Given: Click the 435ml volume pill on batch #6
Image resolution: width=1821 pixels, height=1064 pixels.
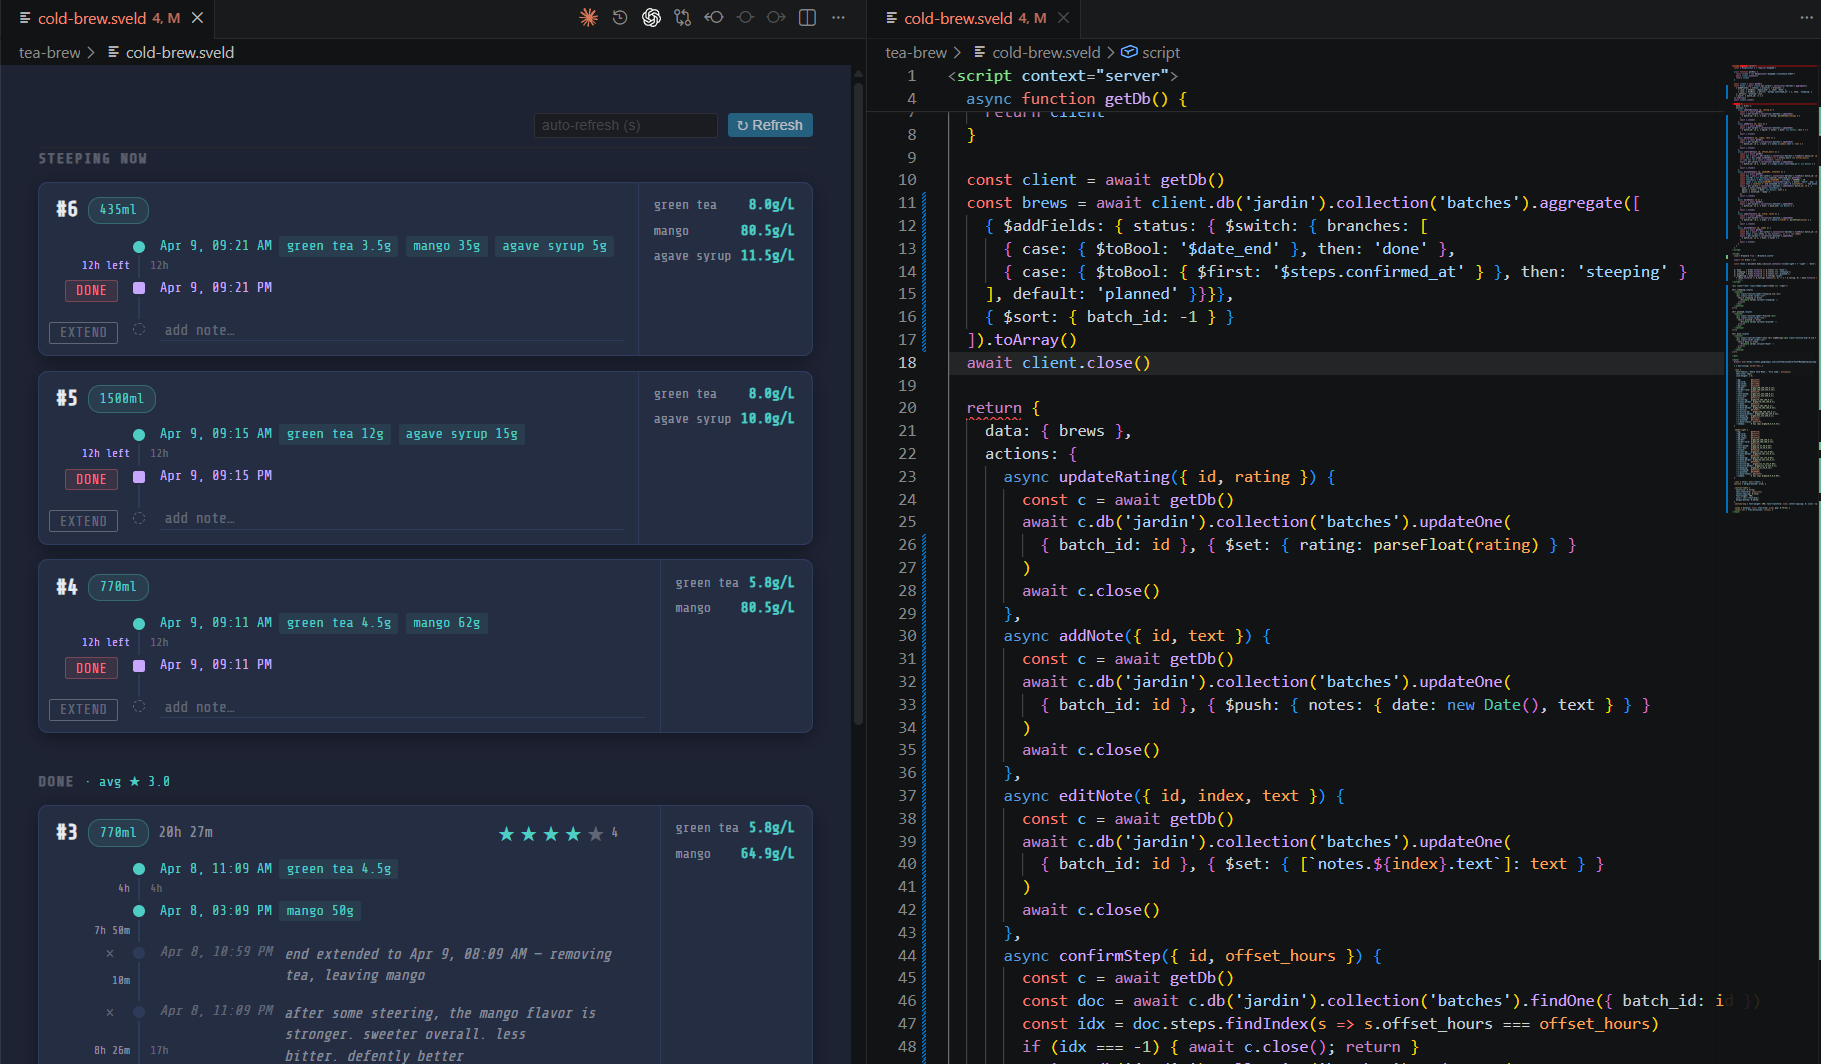Looking at the screenshot, I should coord(118,210).
